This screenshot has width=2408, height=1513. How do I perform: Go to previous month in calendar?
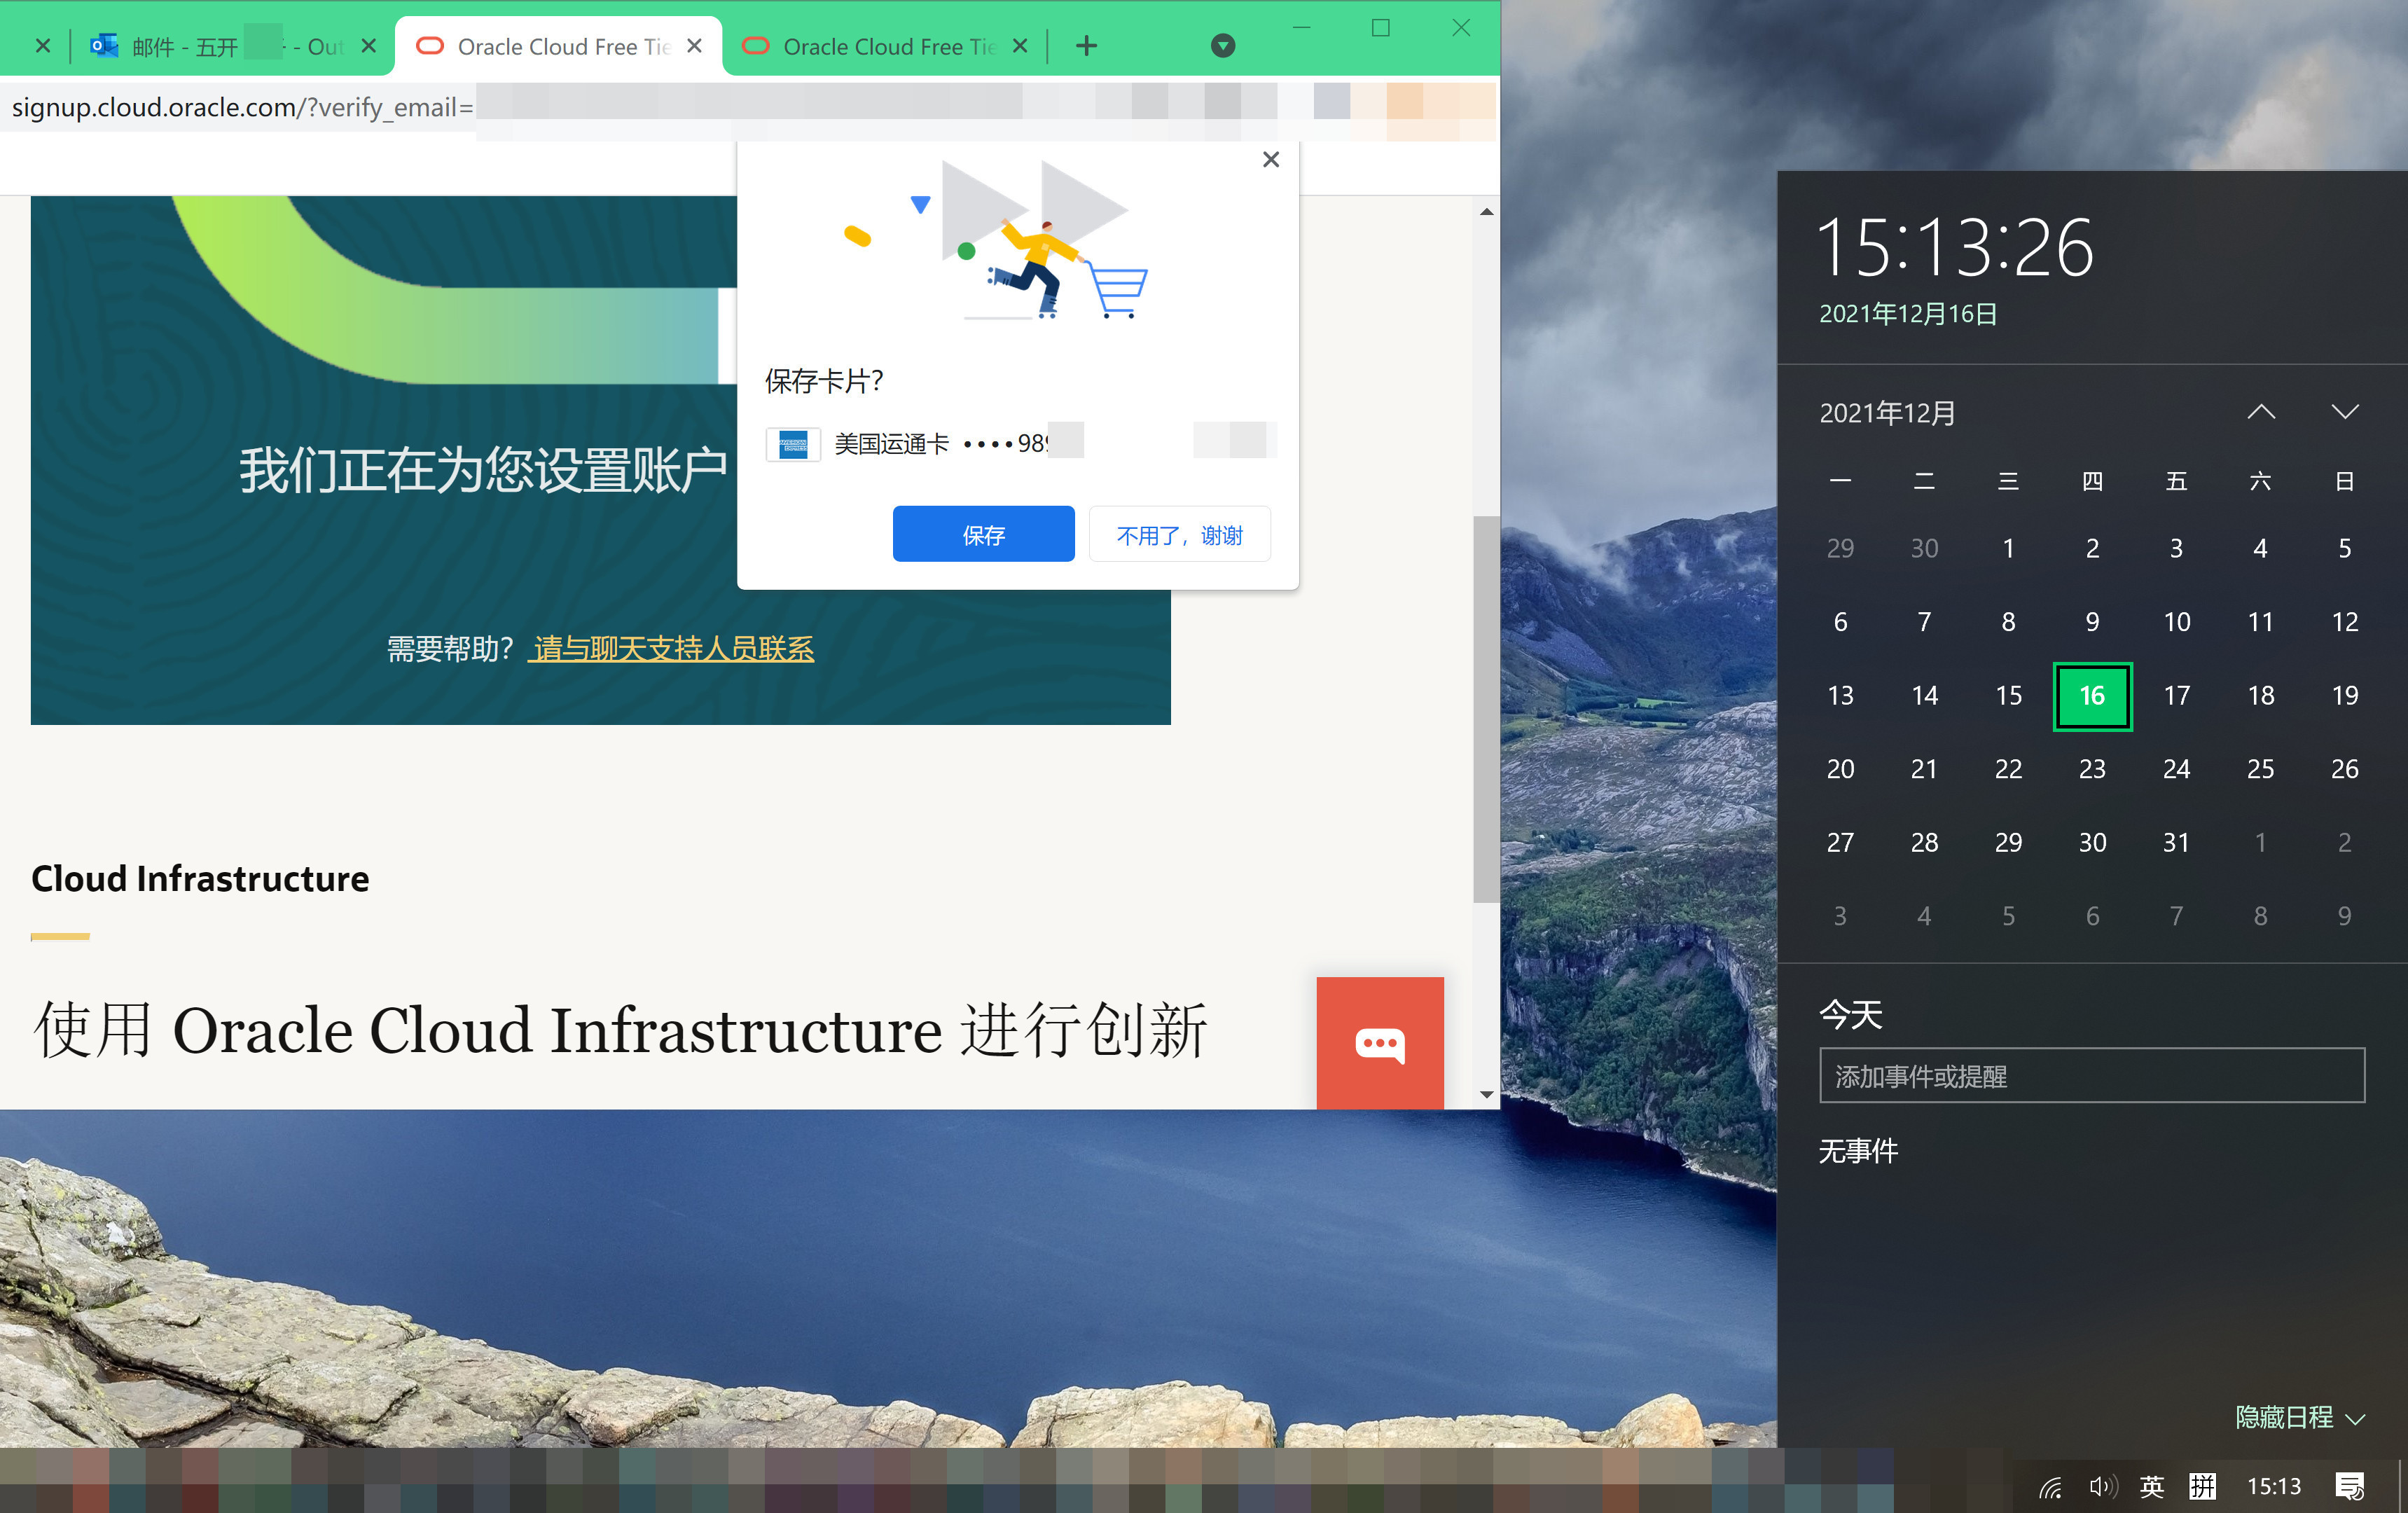pos(2261,412)
